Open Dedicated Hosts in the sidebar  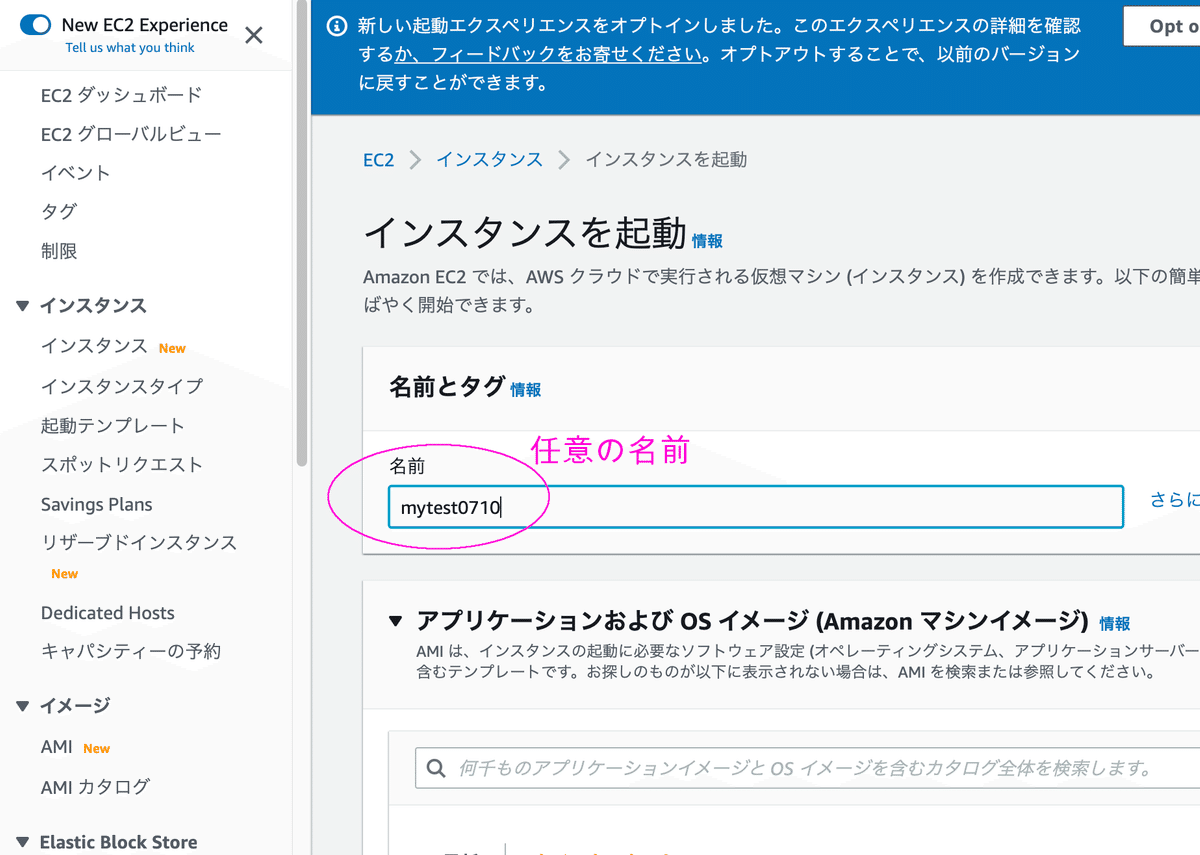(x=108, y=613)
